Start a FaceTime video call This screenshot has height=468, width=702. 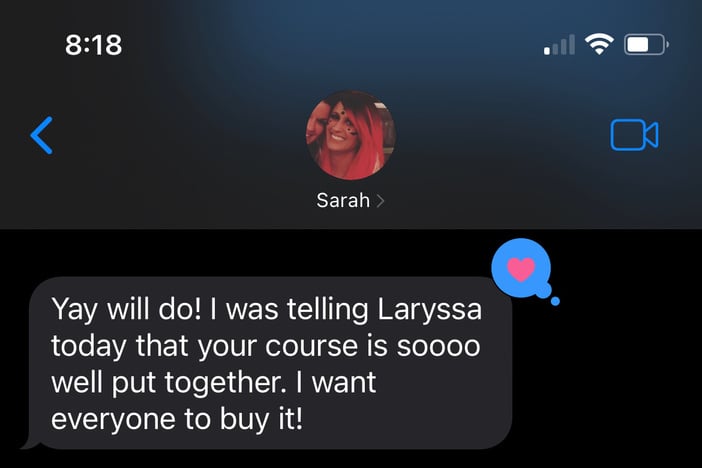pos(634,135)
